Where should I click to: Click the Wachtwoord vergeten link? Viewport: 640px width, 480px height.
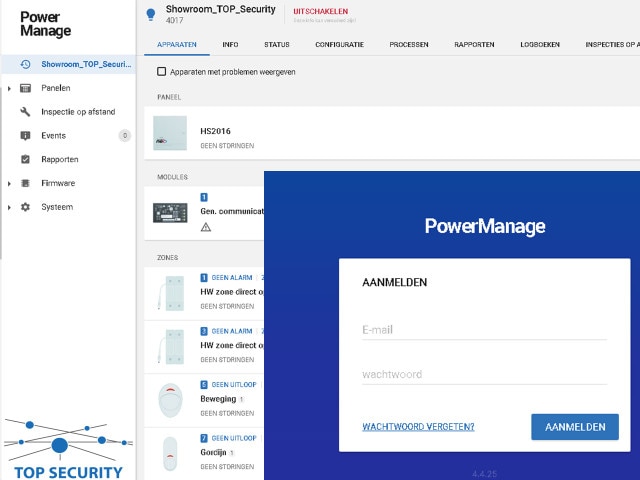(418, 427)
